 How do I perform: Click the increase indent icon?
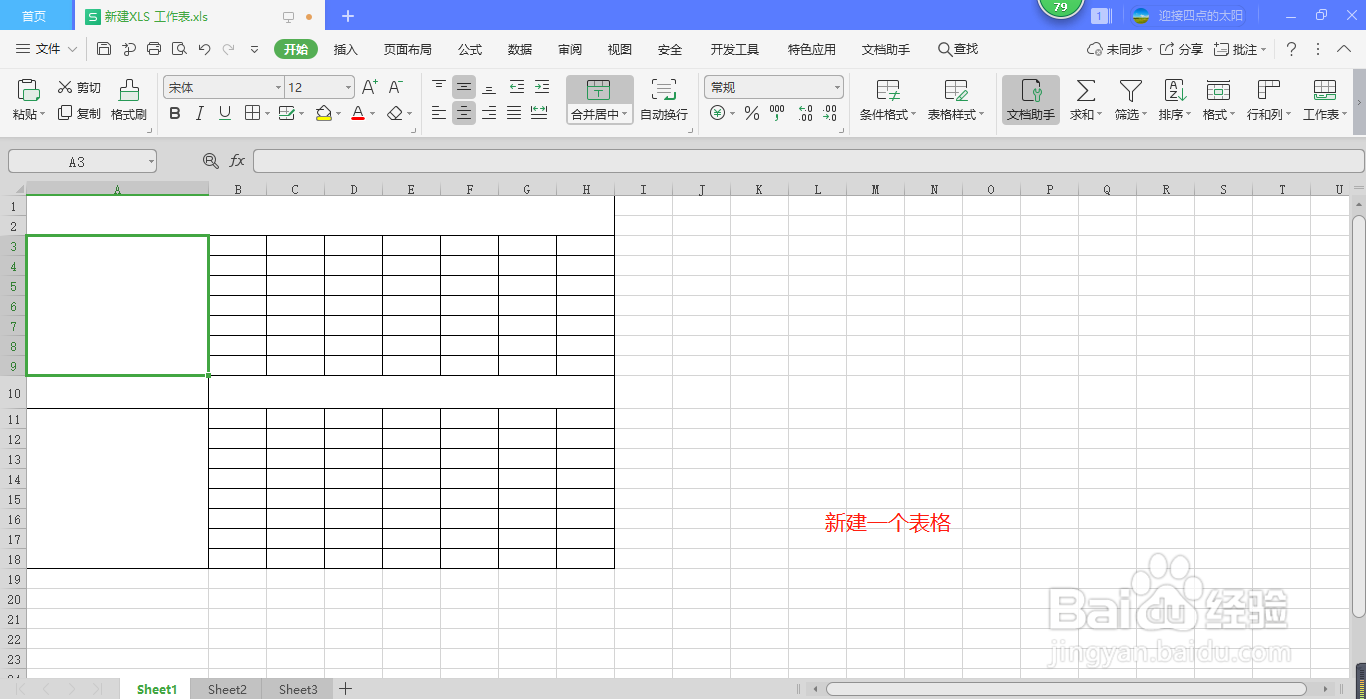pyautogui.click(x=541, y=87)
